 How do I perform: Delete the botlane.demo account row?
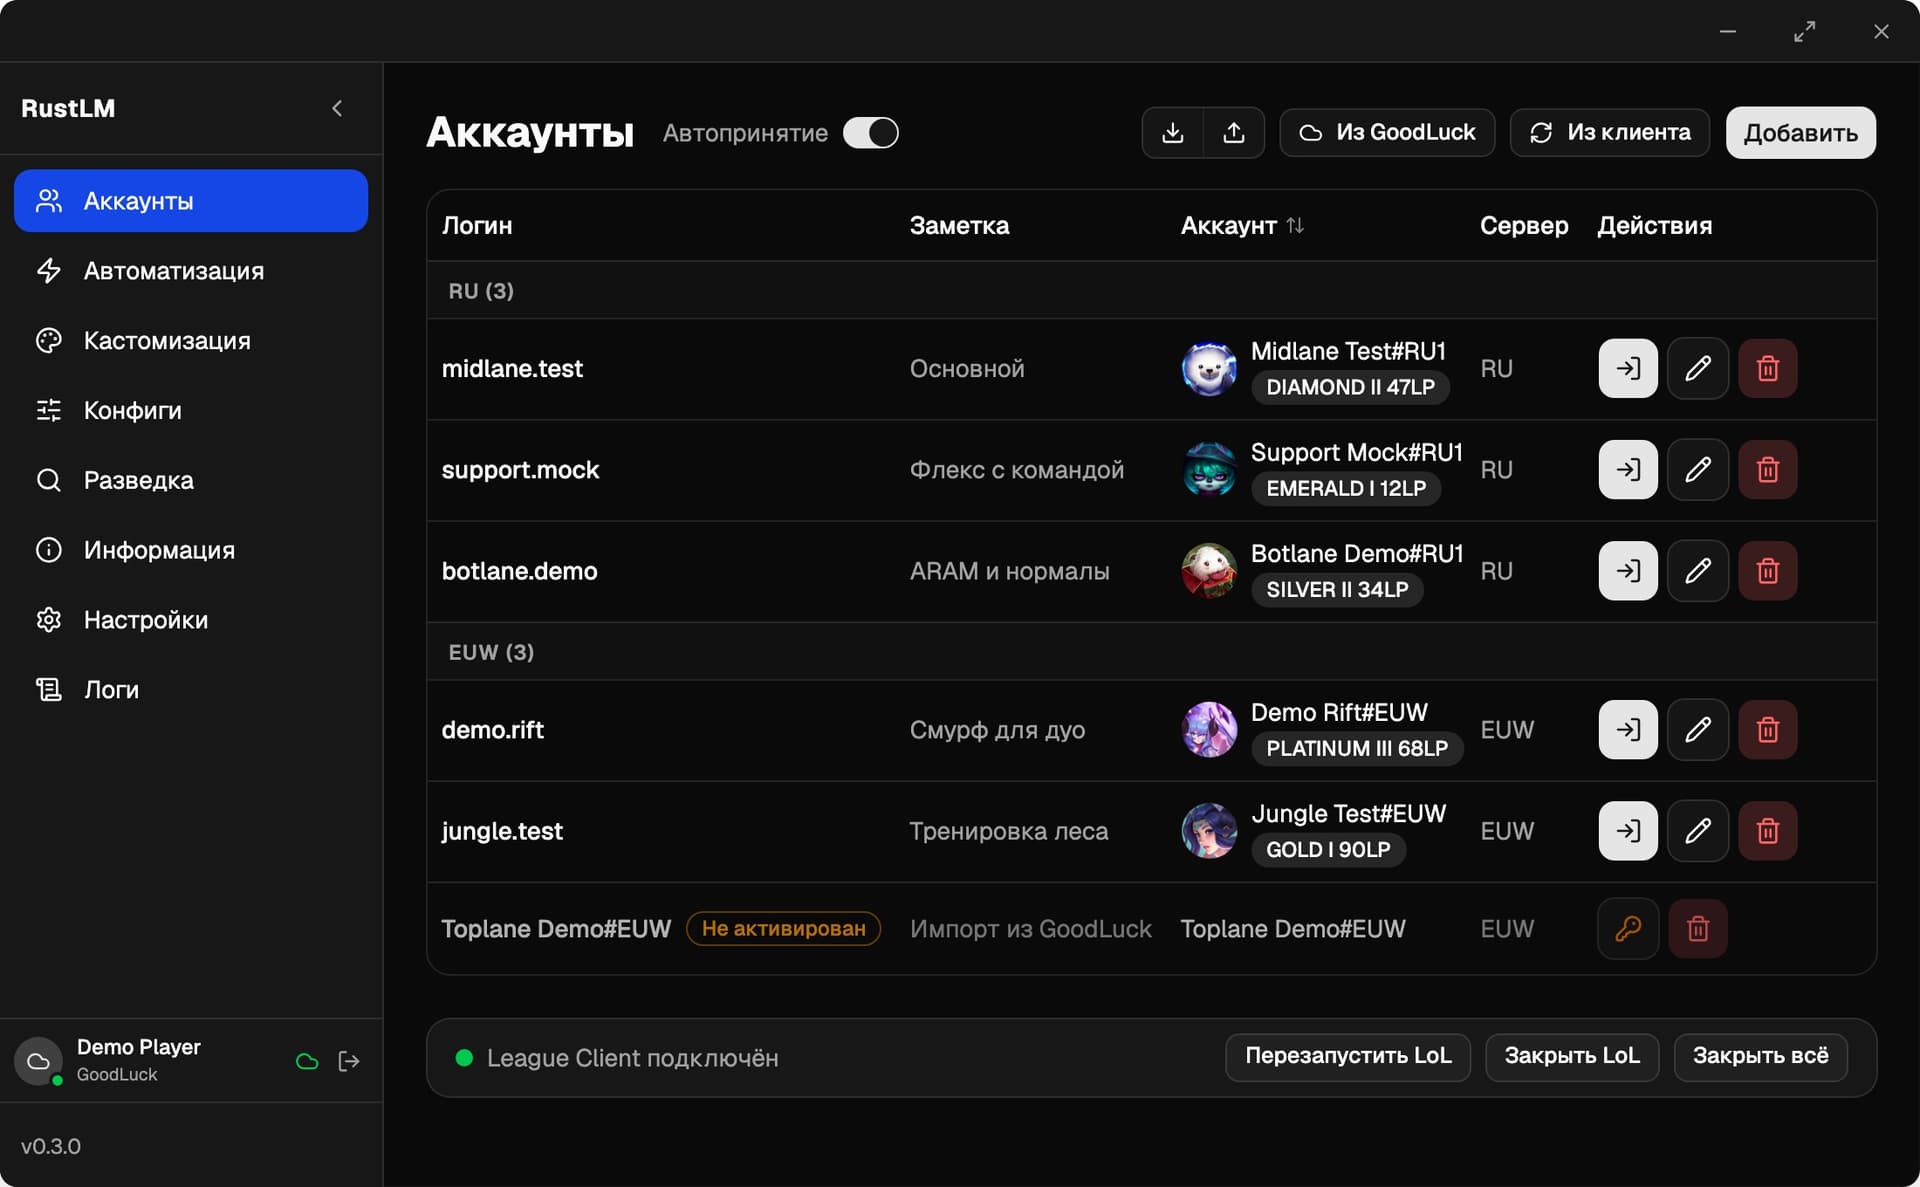point(1767,571)
